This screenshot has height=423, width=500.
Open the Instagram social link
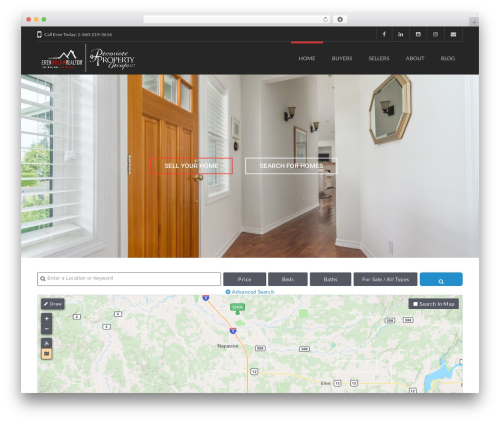point(435,34)
